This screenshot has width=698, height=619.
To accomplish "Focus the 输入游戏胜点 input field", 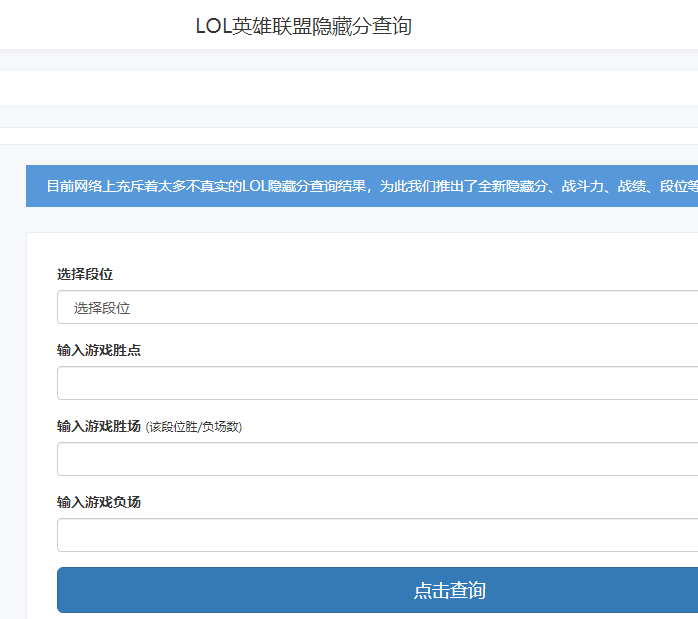I will click(377, 383).
